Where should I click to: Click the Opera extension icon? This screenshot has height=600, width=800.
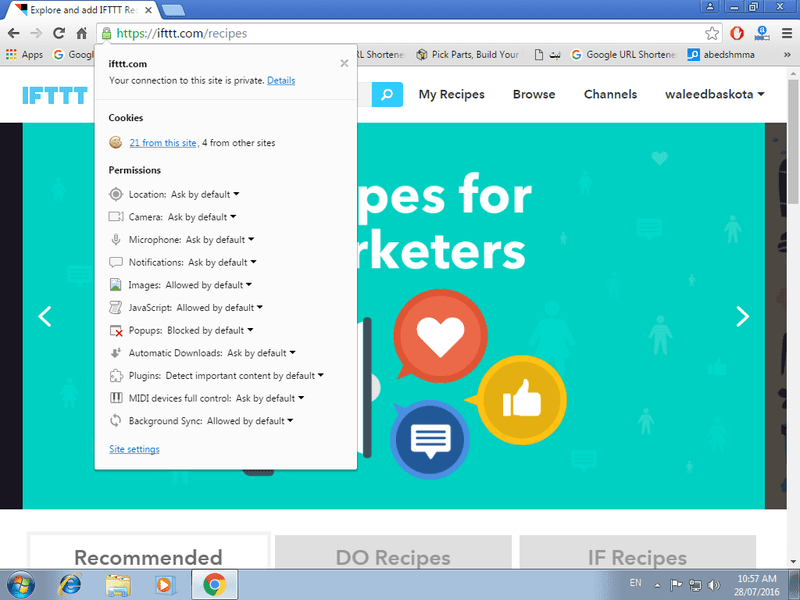coord(737,34)
